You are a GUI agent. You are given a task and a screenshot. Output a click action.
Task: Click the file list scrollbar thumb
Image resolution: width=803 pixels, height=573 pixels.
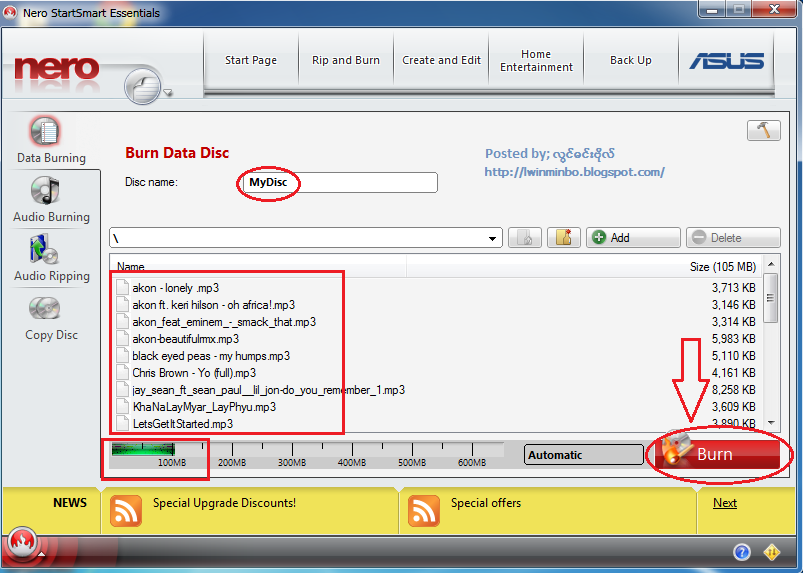[x=770, y=298]
